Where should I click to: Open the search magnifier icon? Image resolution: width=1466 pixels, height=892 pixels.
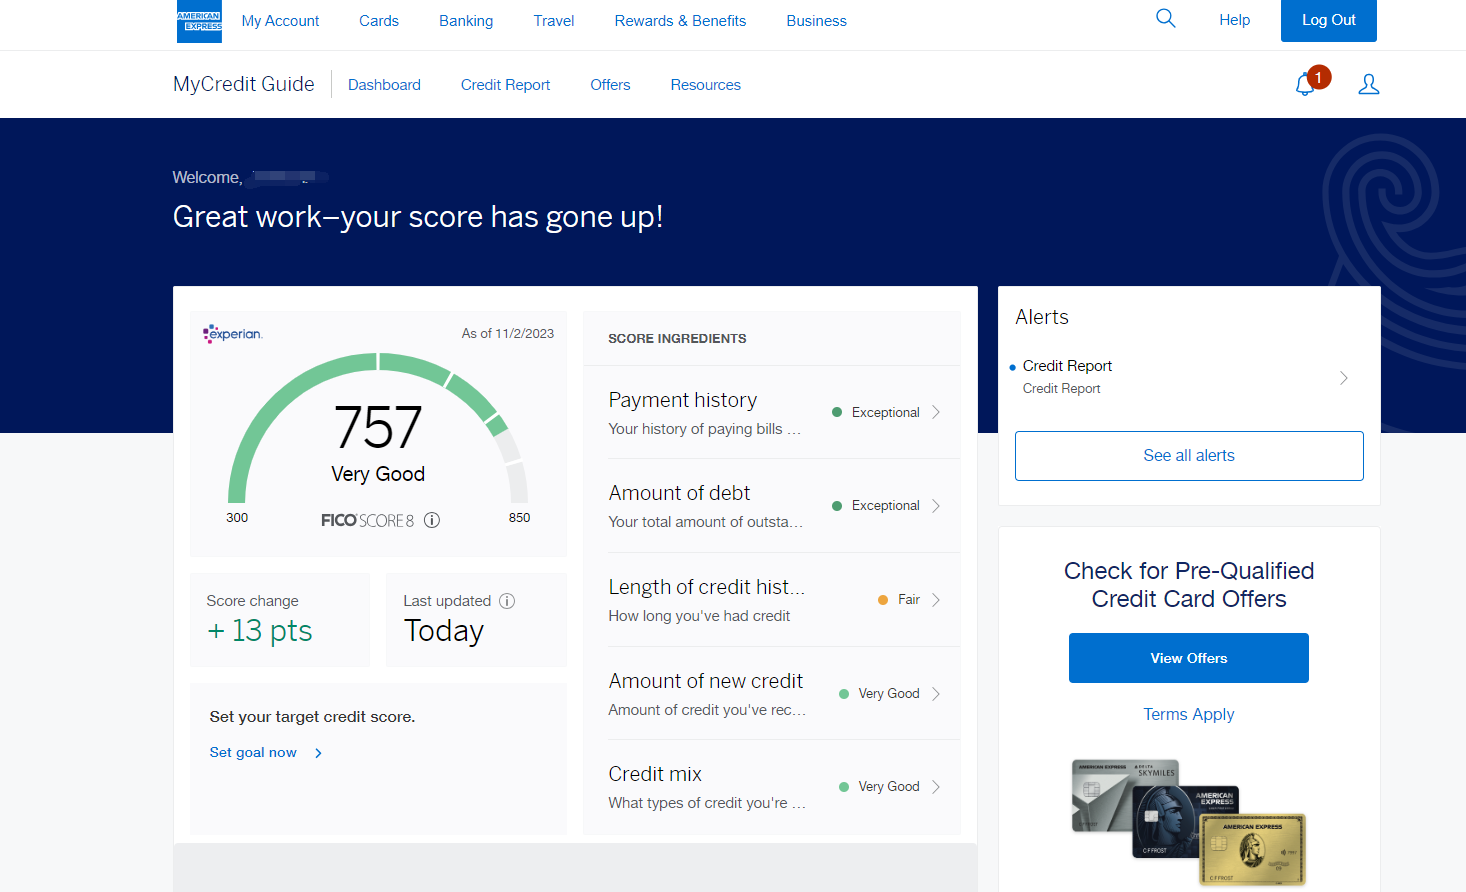[1165, 18]
